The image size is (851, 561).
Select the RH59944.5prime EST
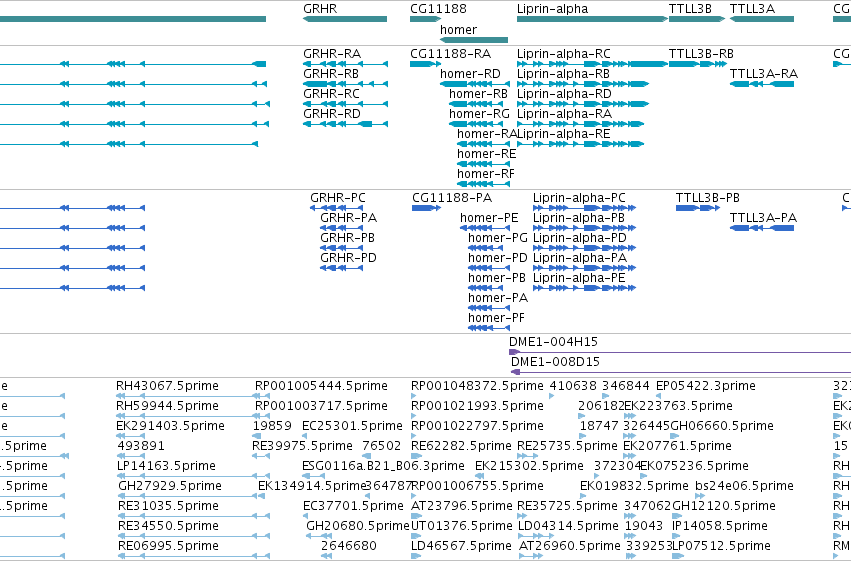tap(193, 416)
